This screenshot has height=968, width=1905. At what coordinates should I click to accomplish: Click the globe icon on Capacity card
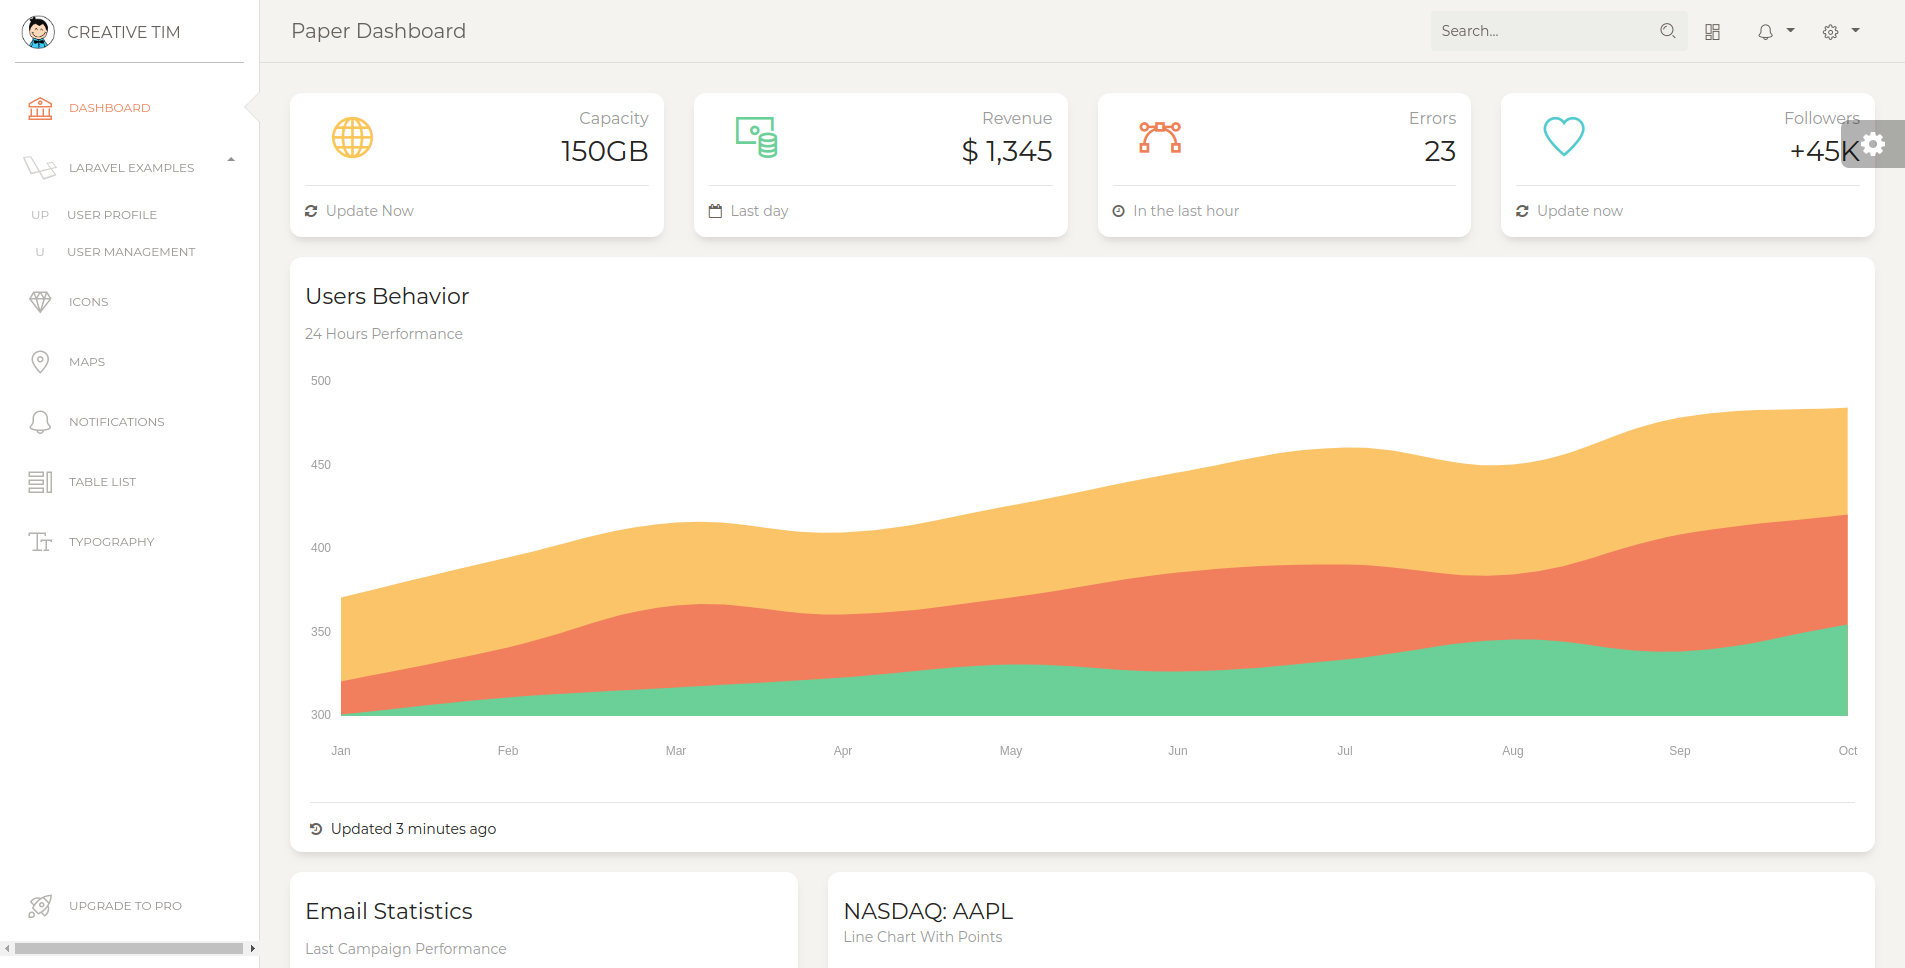(x=352, y=137)
